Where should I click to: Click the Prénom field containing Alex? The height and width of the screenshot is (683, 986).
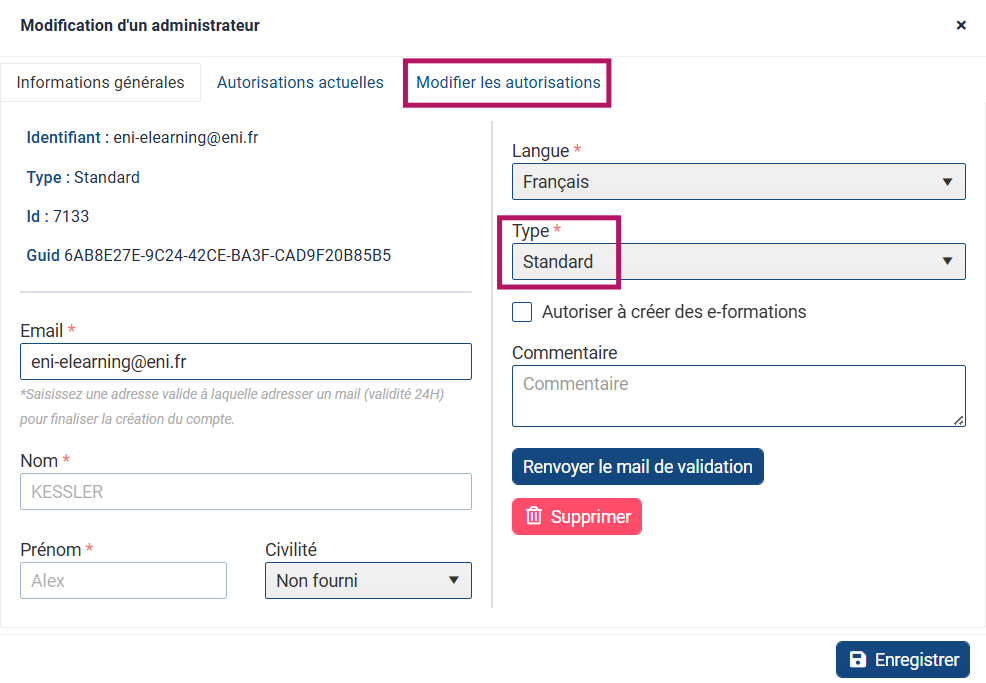[x=123, y=580]
